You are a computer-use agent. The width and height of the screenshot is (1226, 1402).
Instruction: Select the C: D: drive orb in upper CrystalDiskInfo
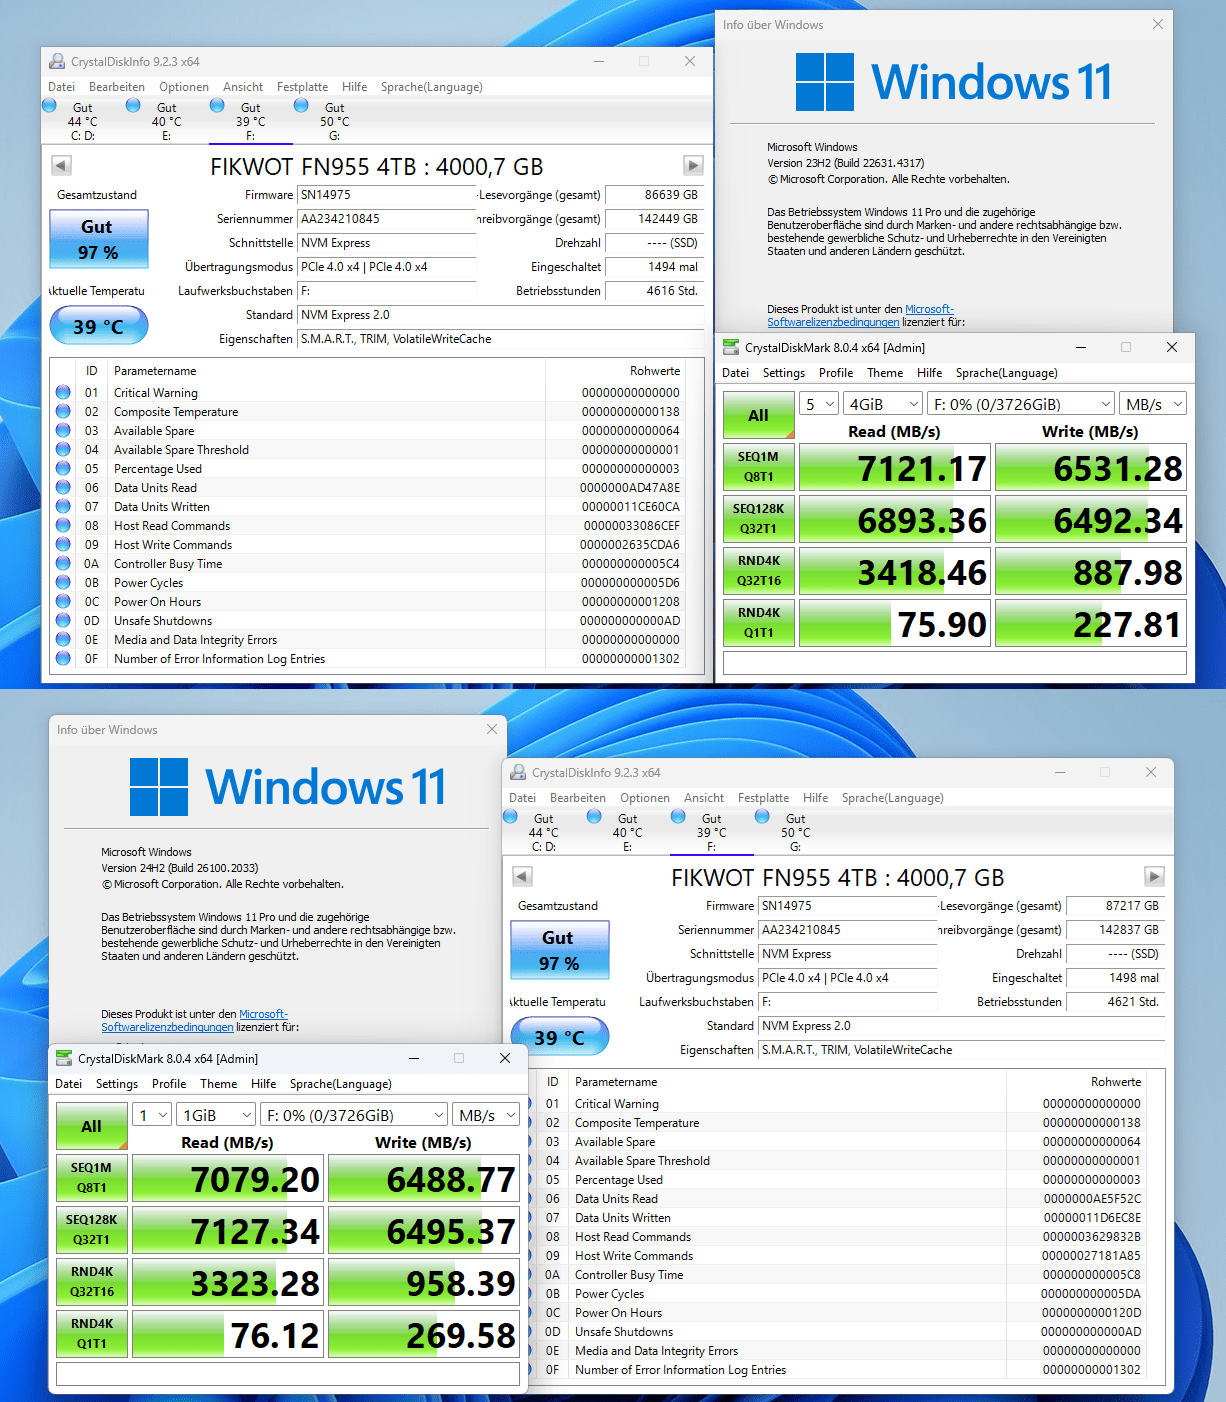[50, 105]
